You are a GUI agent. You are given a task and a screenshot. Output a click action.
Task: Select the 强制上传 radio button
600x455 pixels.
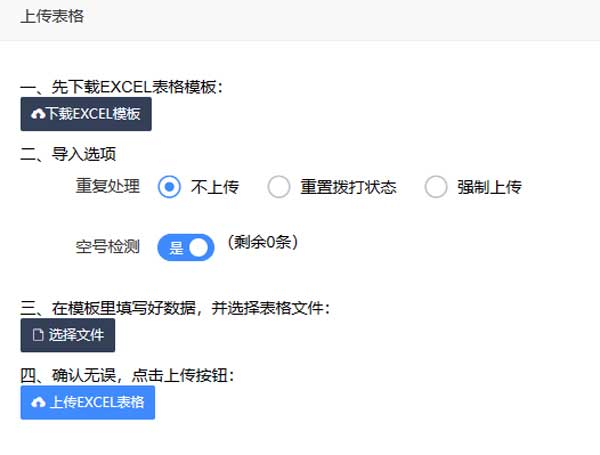point(435,187)
